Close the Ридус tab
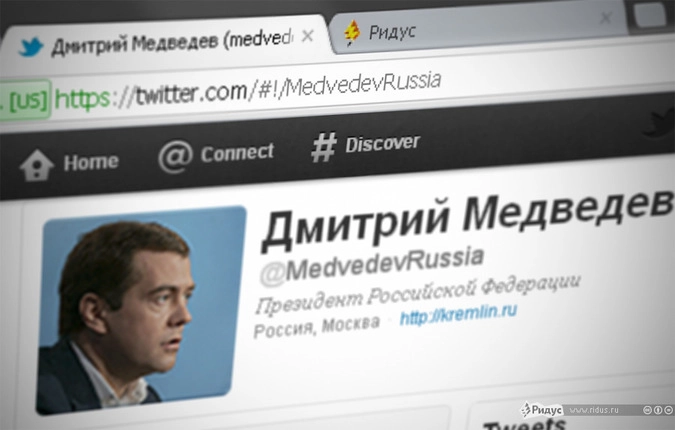Viewport: 675px width, 430px height. point(606,18)
